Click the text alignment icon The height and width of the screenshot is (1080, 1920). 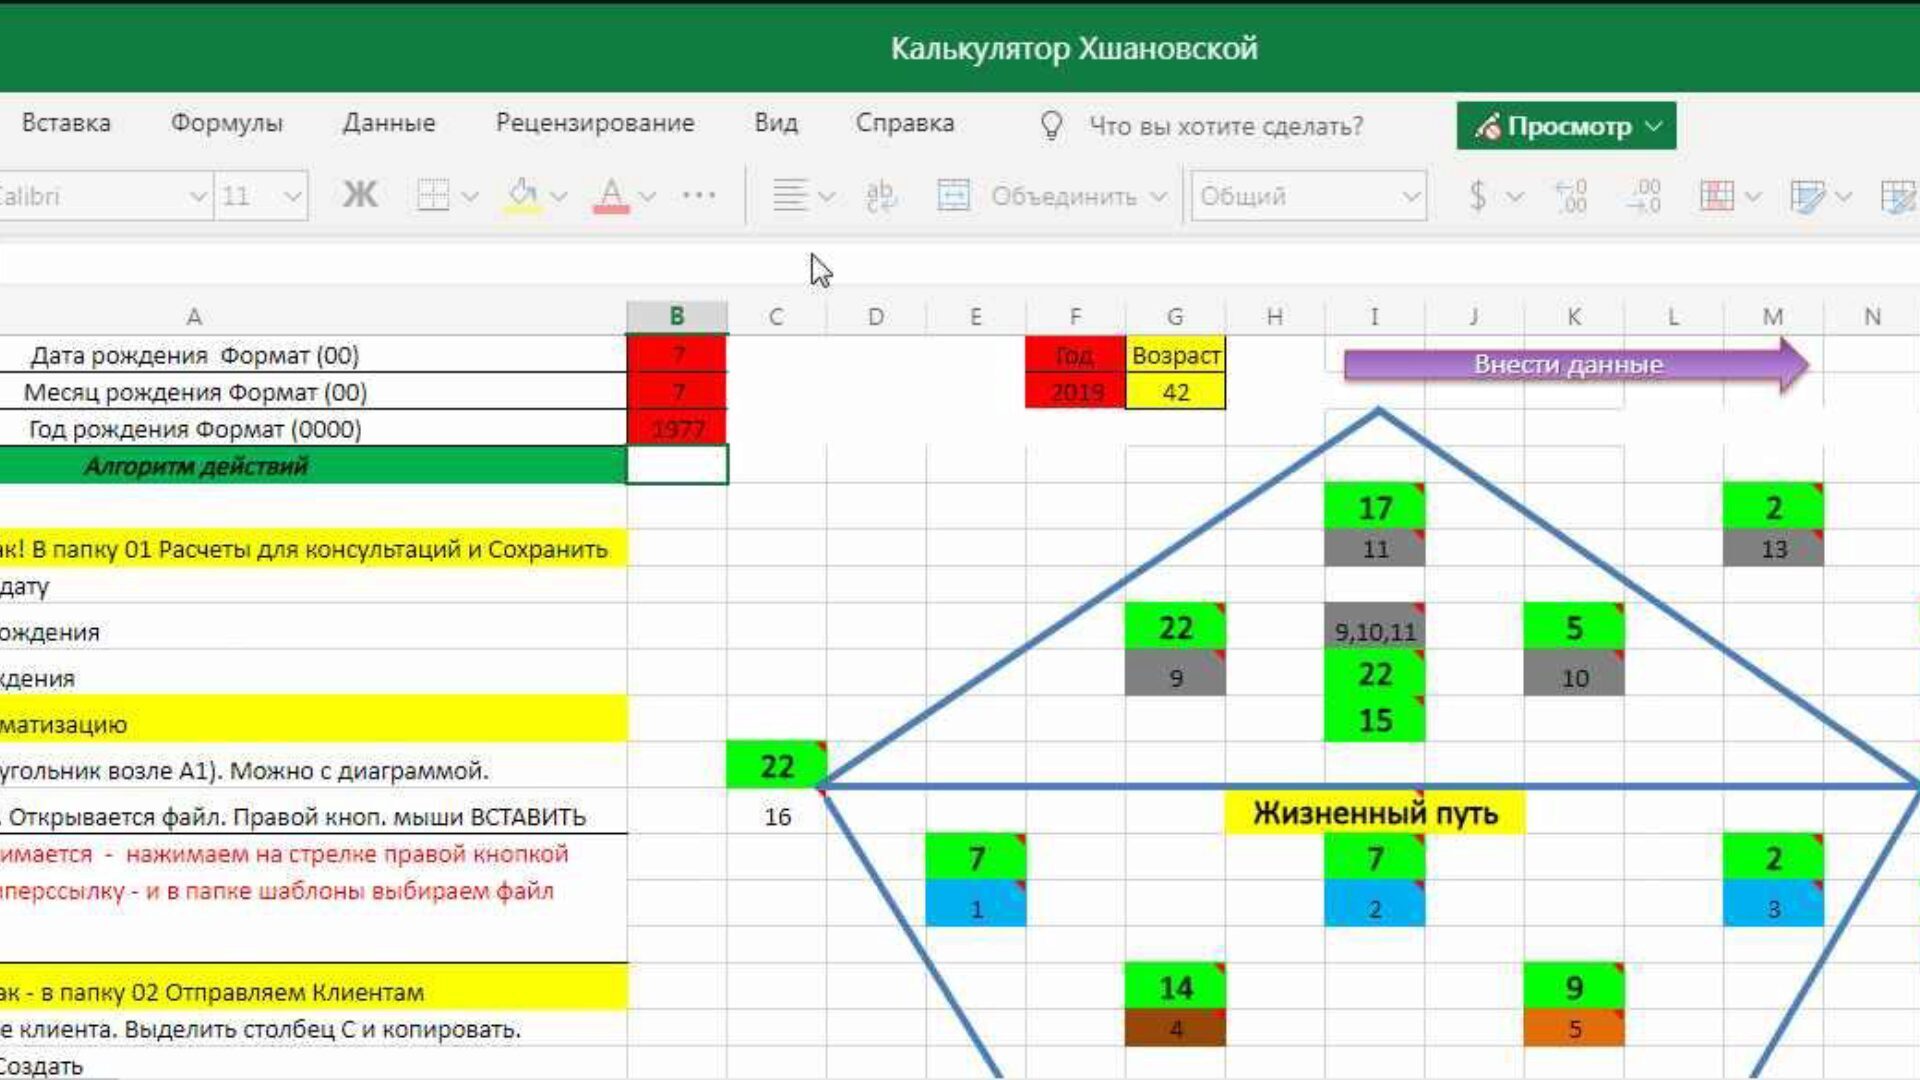[790, 195]
